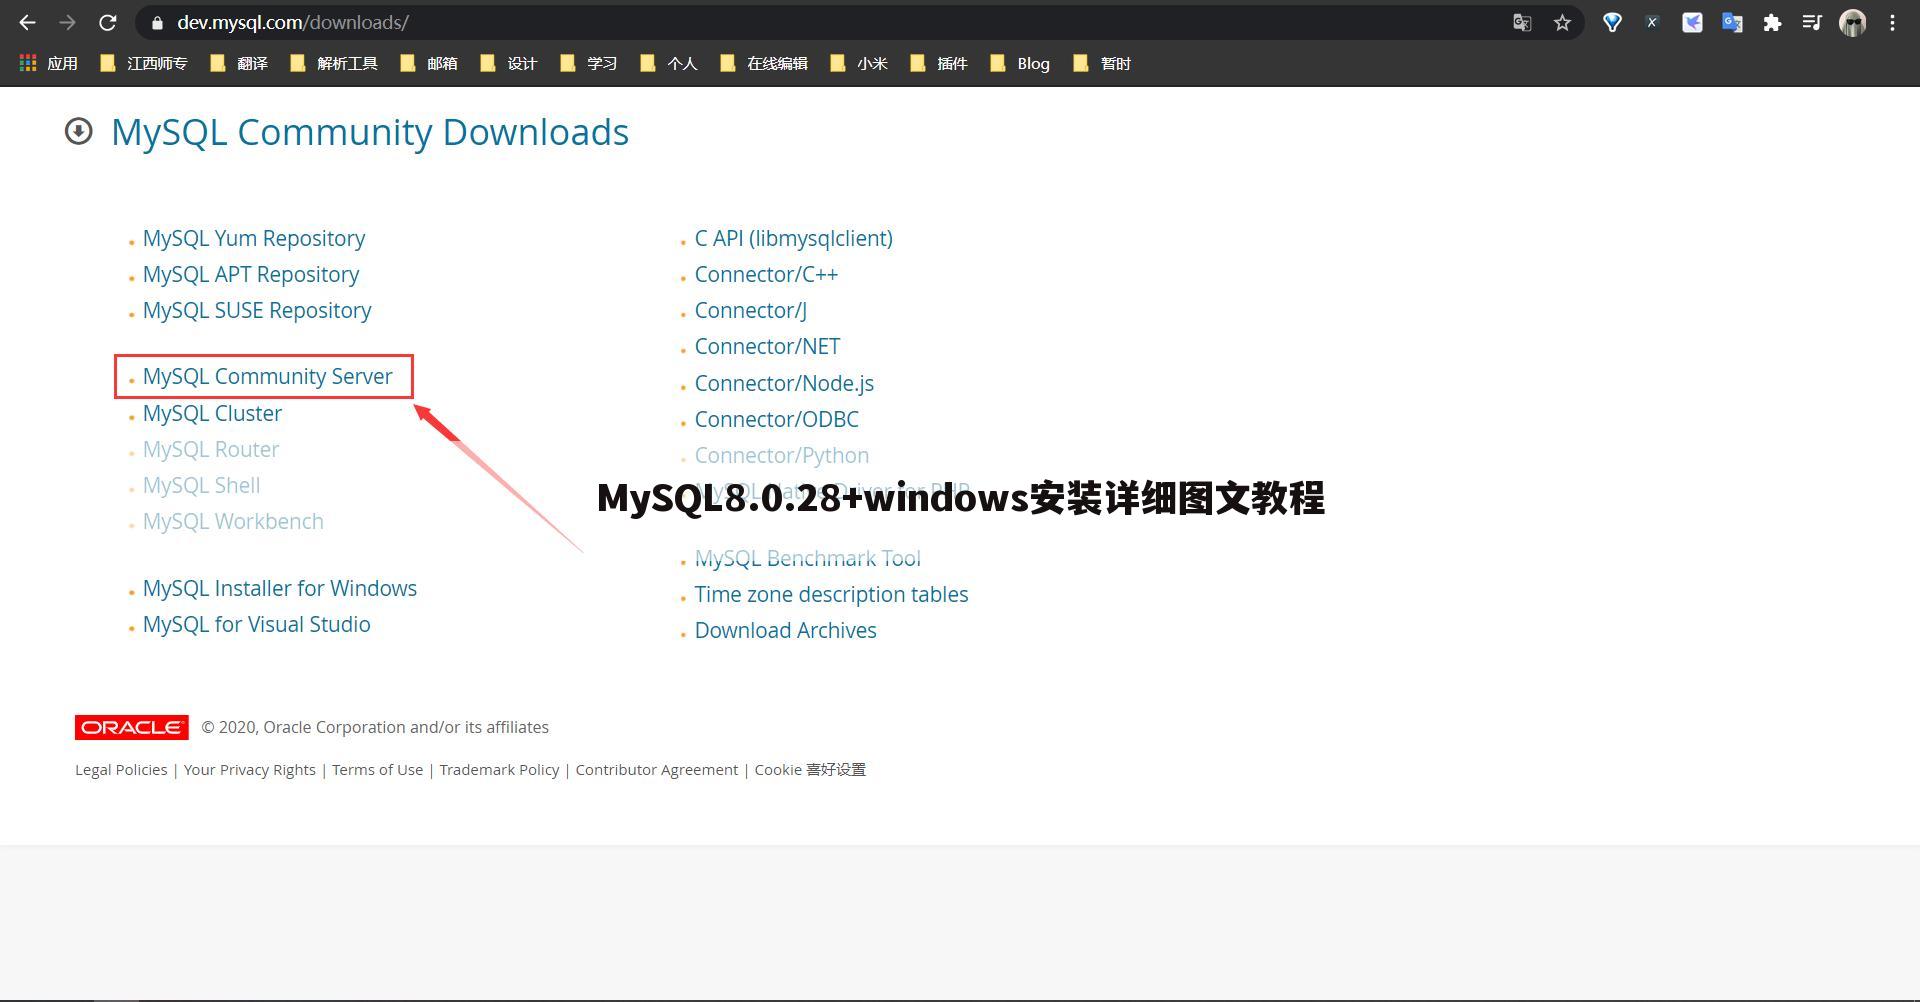
Task: Open the 学习 bookmark folder
Action: [x=589, y=63]
